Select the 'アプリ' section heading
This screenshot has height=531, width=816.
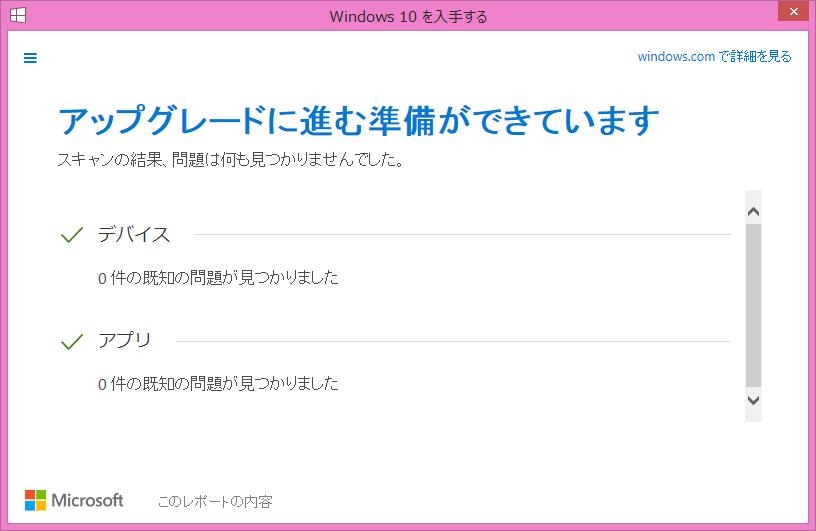click(124, 340)
